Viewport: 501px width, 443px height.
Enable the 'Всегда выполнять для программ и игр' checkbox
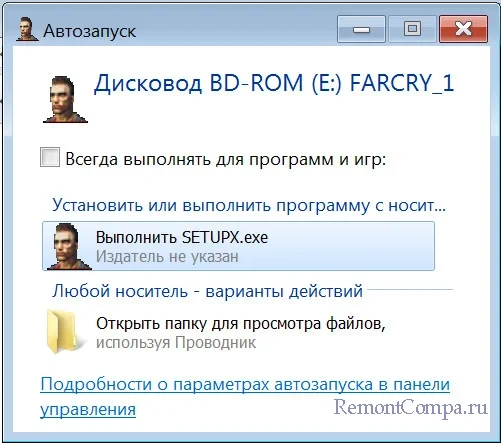click(x=50, y=157)
